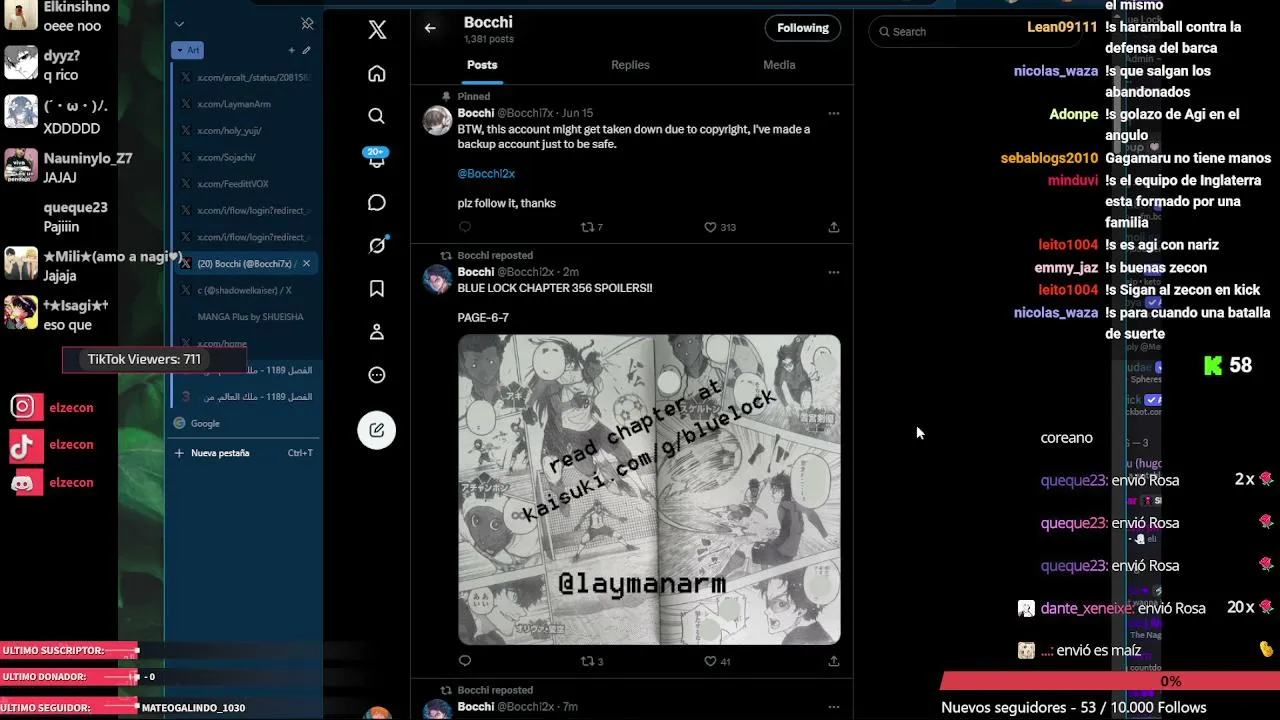Viewport: 1280px width, 720px height.
Task: Open the x.com/Sojachi/ browser tab
Action: [x=246, y=157]
